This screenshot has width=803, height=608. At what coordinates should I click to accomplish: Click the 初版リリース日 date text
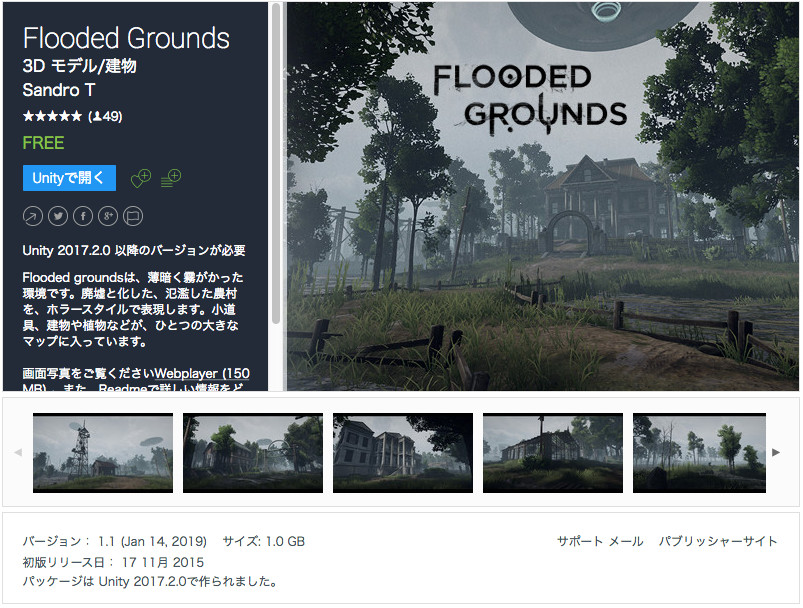(x=113, y=562)
